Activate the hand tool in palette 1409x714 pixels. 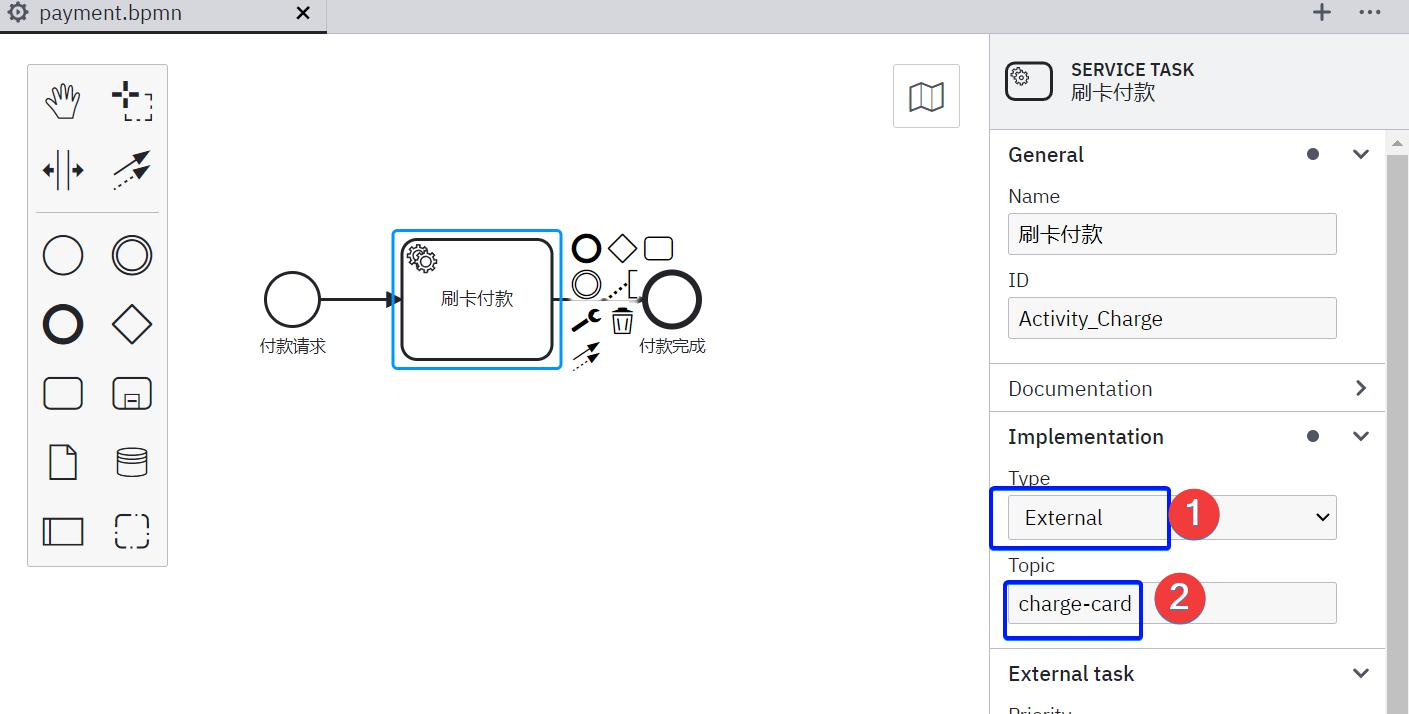63,102
